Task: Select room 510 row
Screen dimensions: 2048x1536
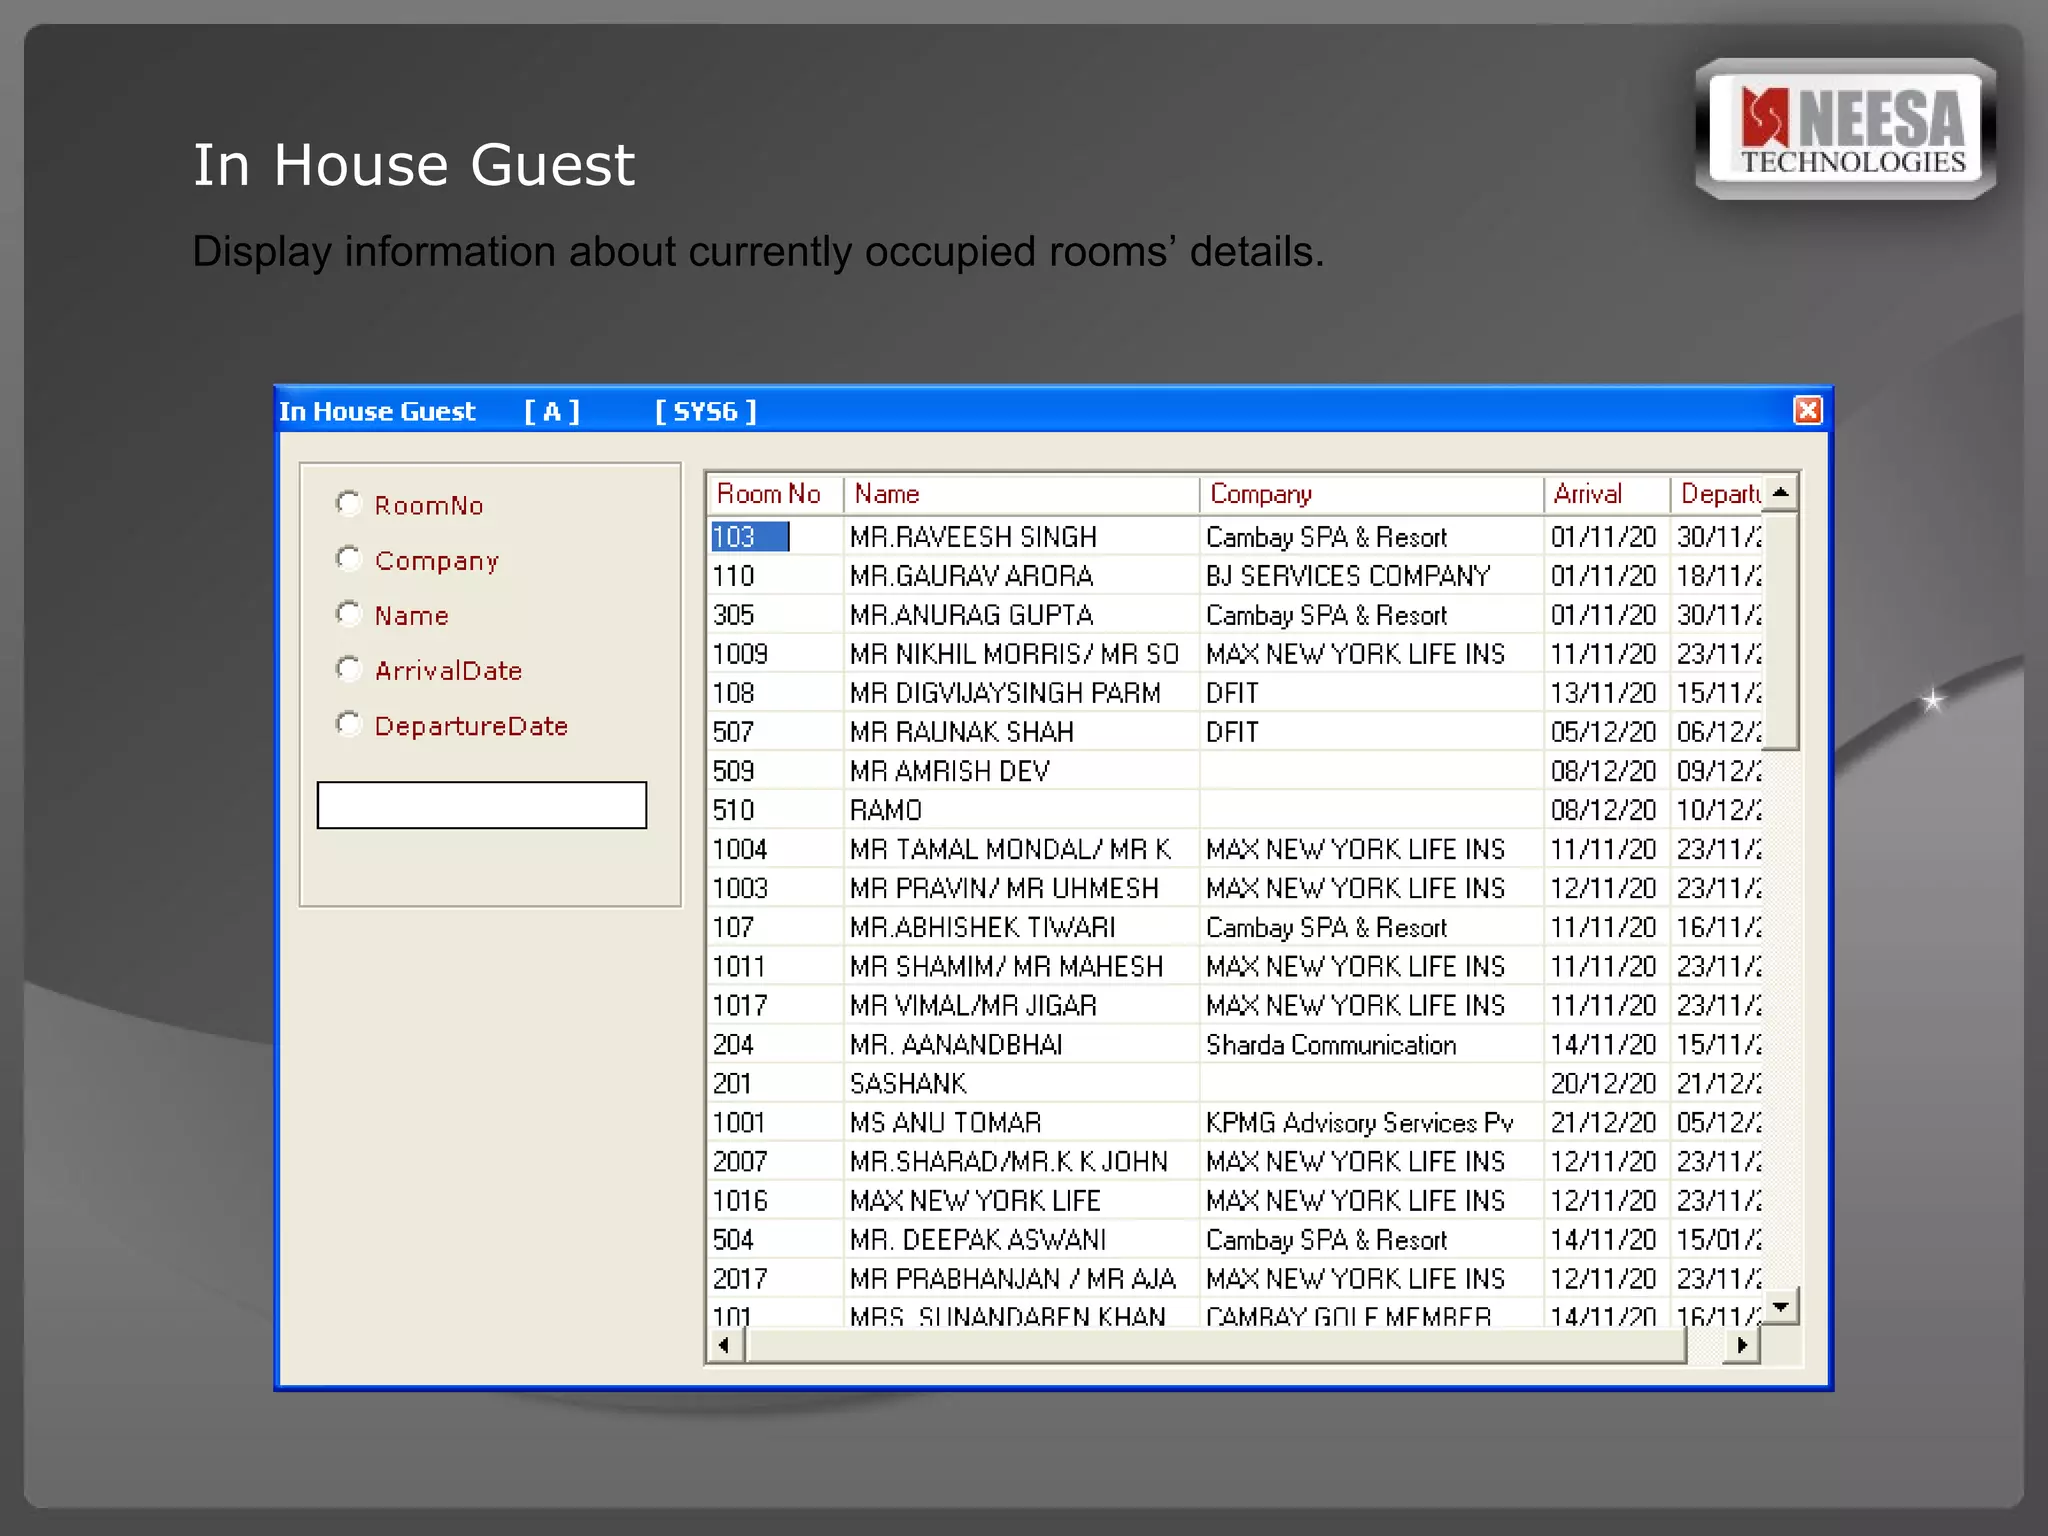Action: point(1236,810)
